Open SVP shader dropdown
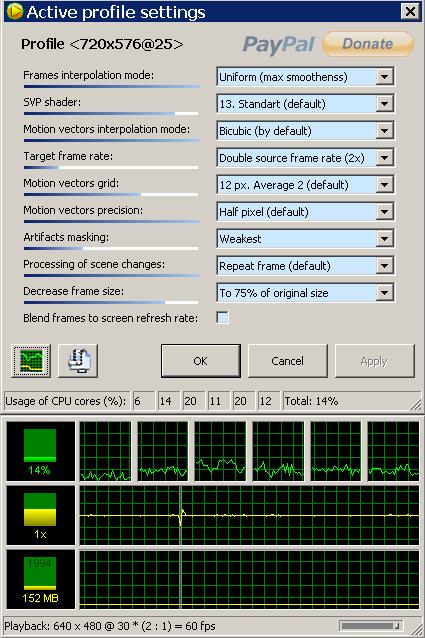Viewport: 425px width, 638px height. tap(384, 104)
